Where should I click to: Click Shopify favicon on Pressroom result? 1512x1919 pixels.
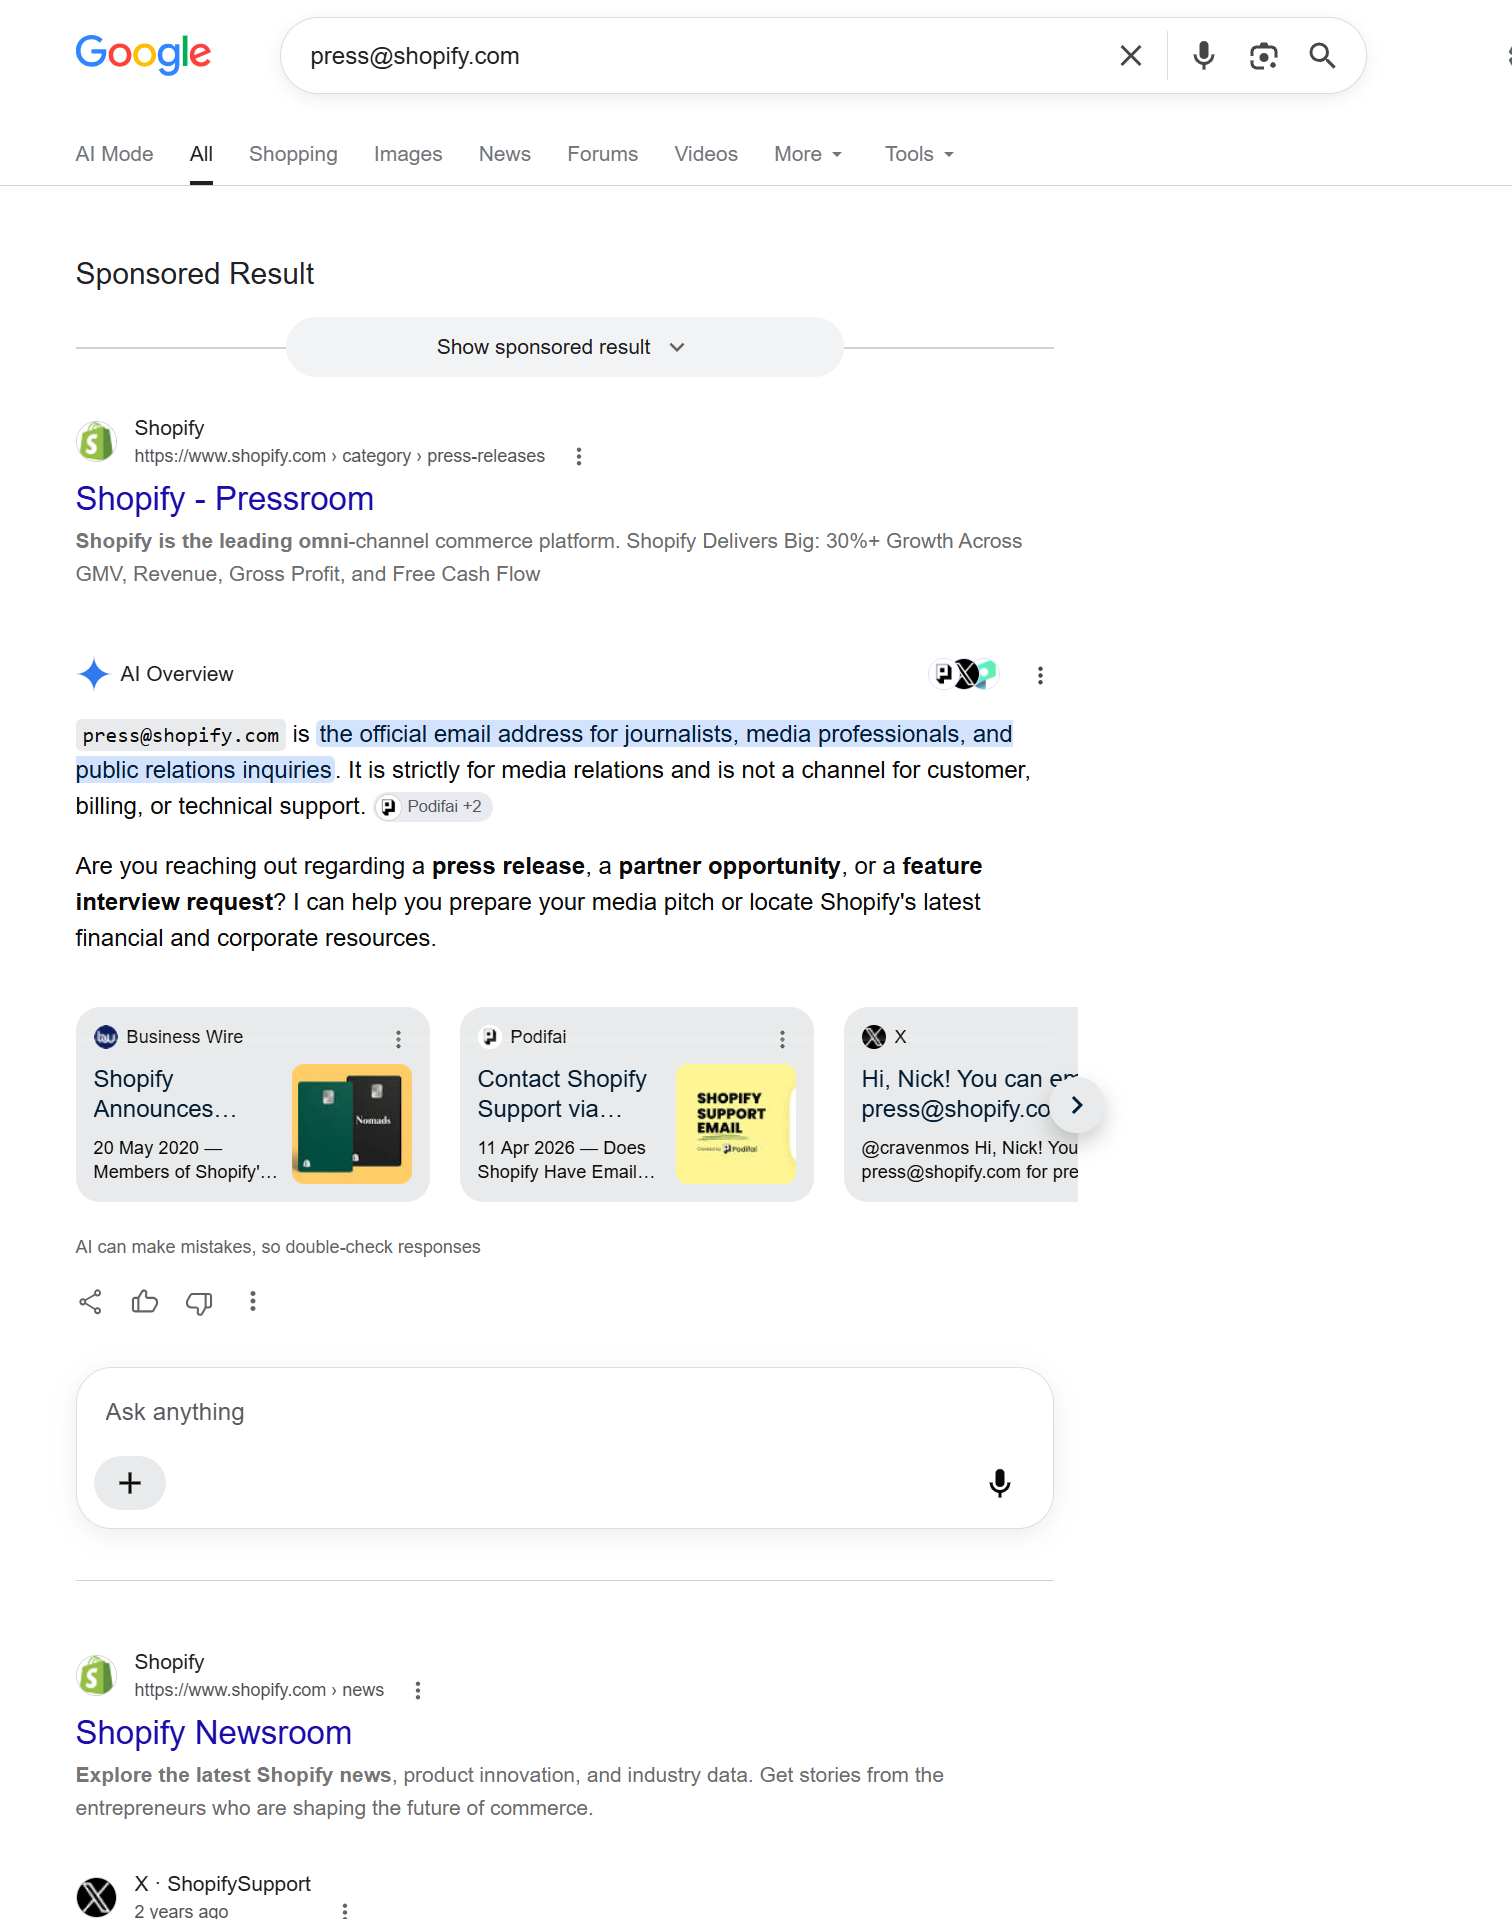click(x=96, y=441)
